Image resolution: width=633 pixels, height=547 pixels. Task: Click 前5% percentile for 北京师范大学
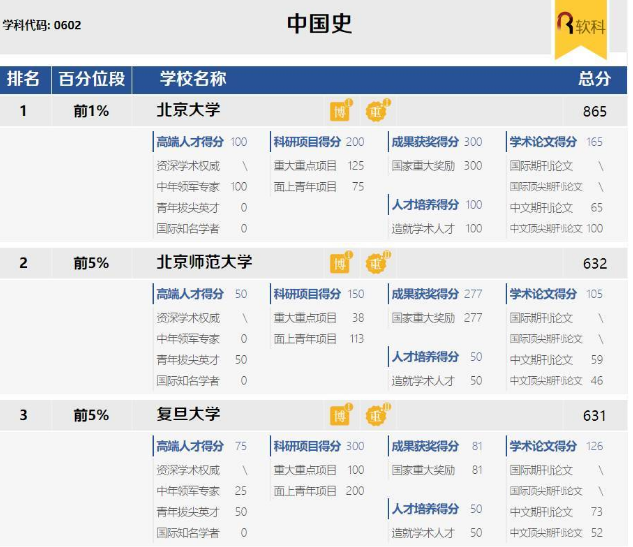pos(91,263)
